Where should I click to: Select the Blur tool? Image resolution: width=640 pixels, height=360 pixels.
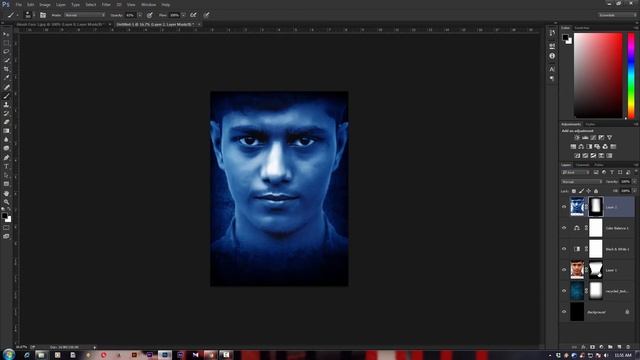[x=6, y=140]
